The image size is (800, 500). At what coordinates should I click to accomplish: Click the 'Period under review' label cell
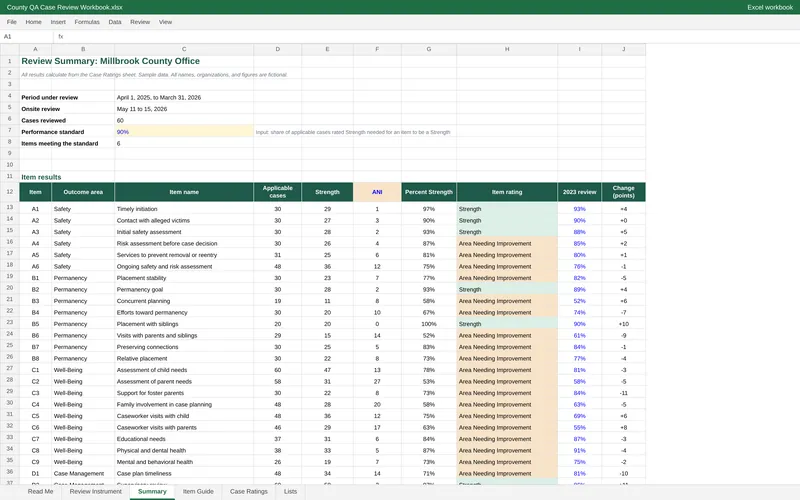click(49, 97)
